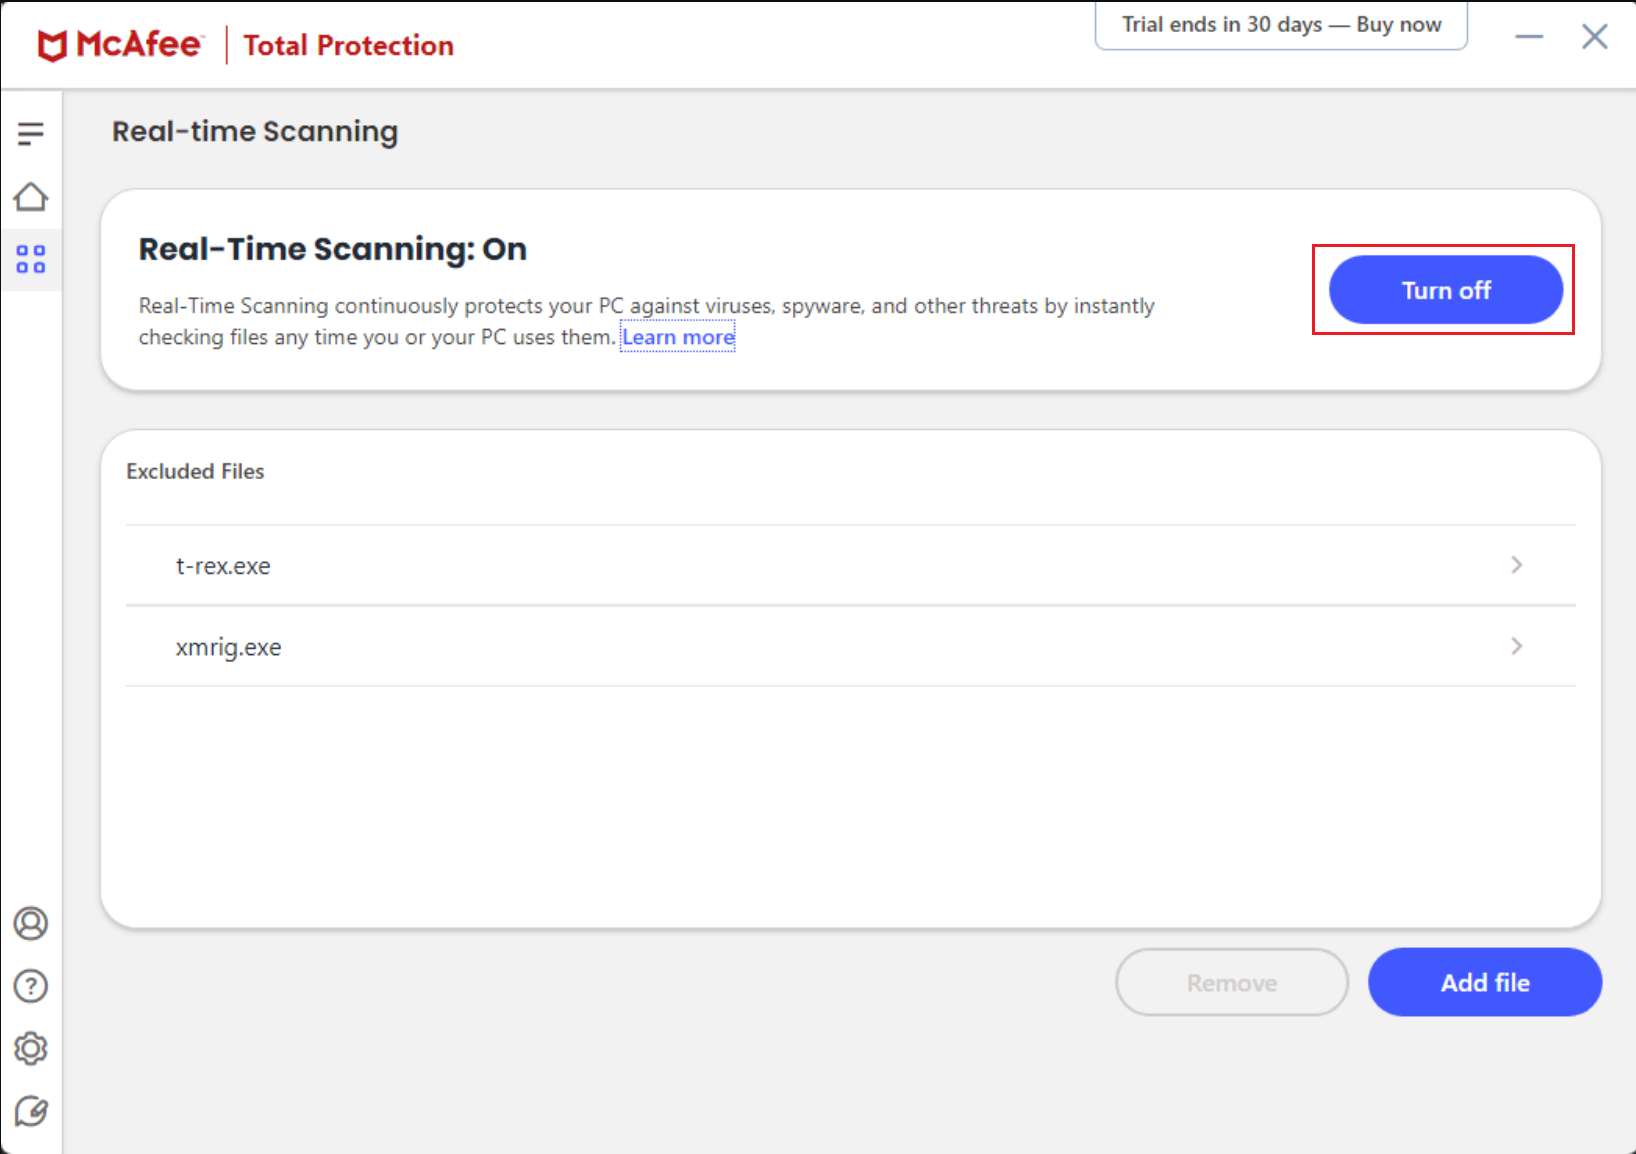Click the McAfee logo
This screenshot has height=1154, width=1636.
pos(120,45)
